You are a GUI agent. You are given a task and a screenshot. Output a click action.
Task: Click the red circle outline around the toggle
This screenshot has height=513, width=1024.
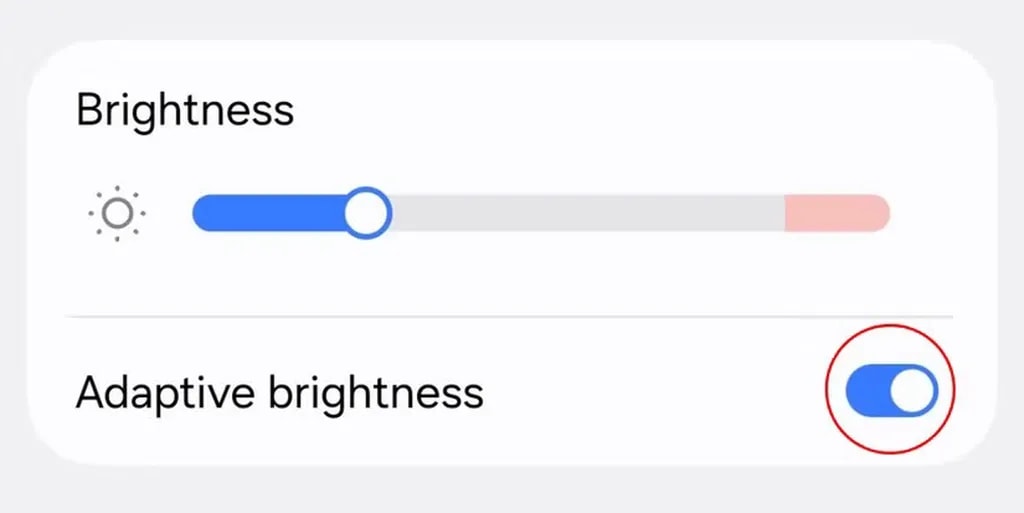click(x=826, y=390)
